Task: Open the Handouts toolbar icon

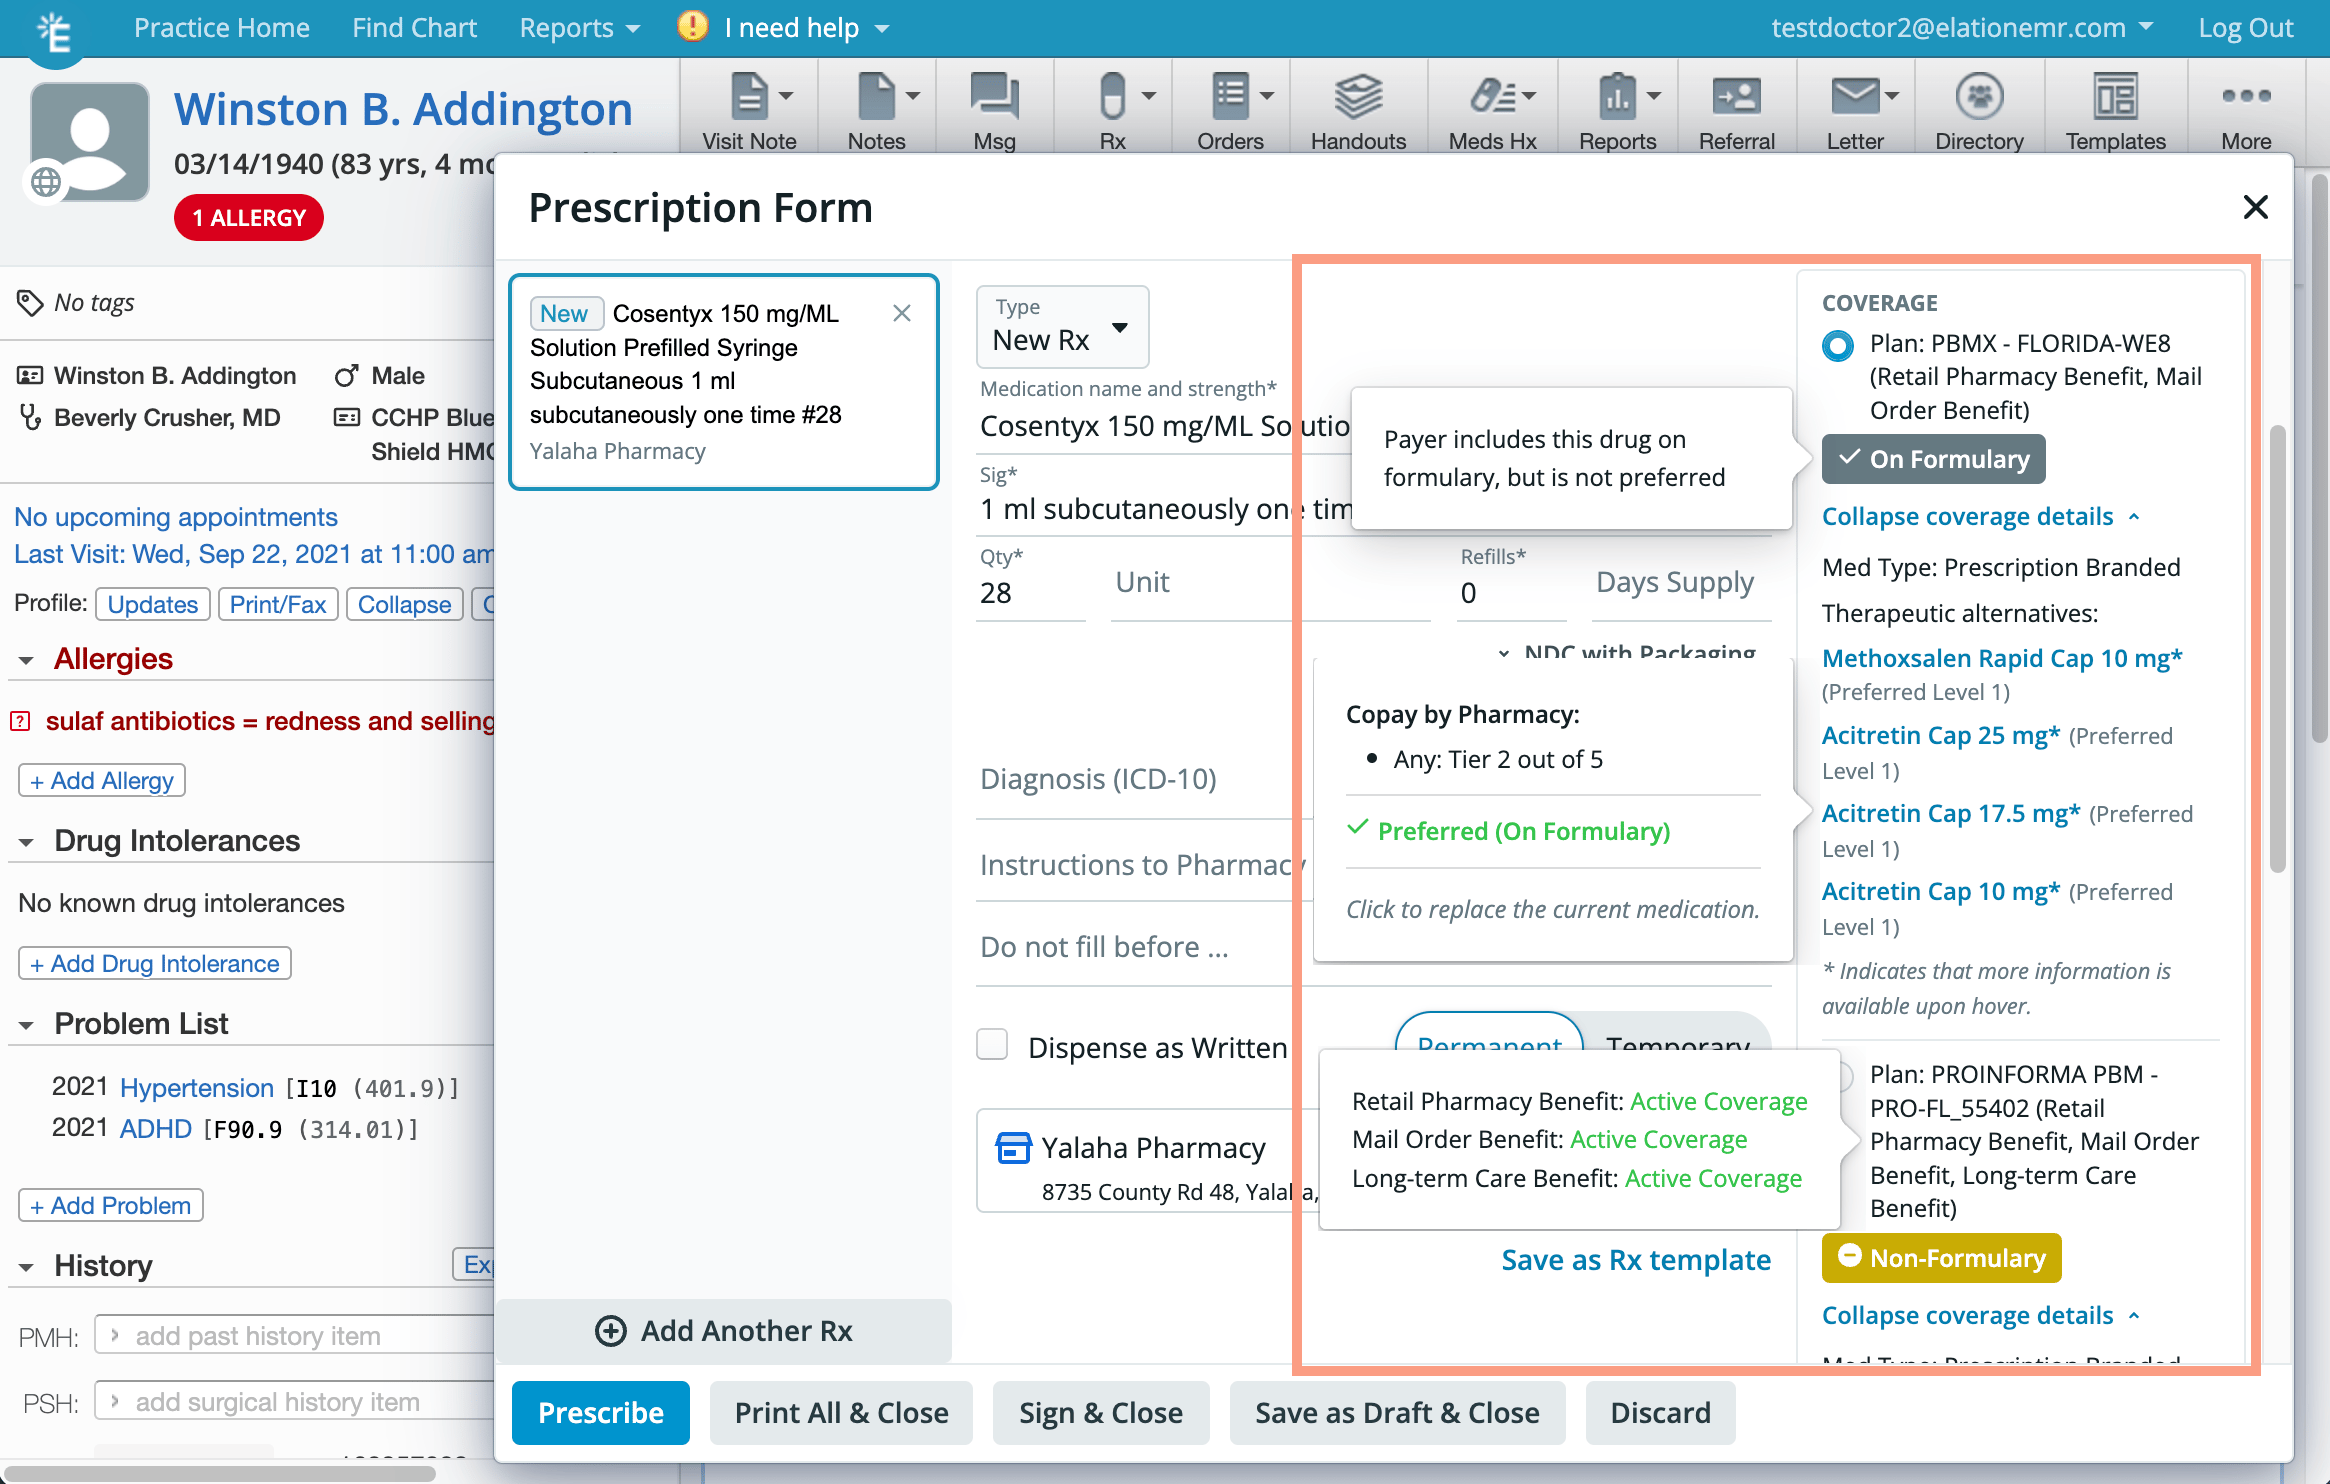Action: pos(1358,96)
